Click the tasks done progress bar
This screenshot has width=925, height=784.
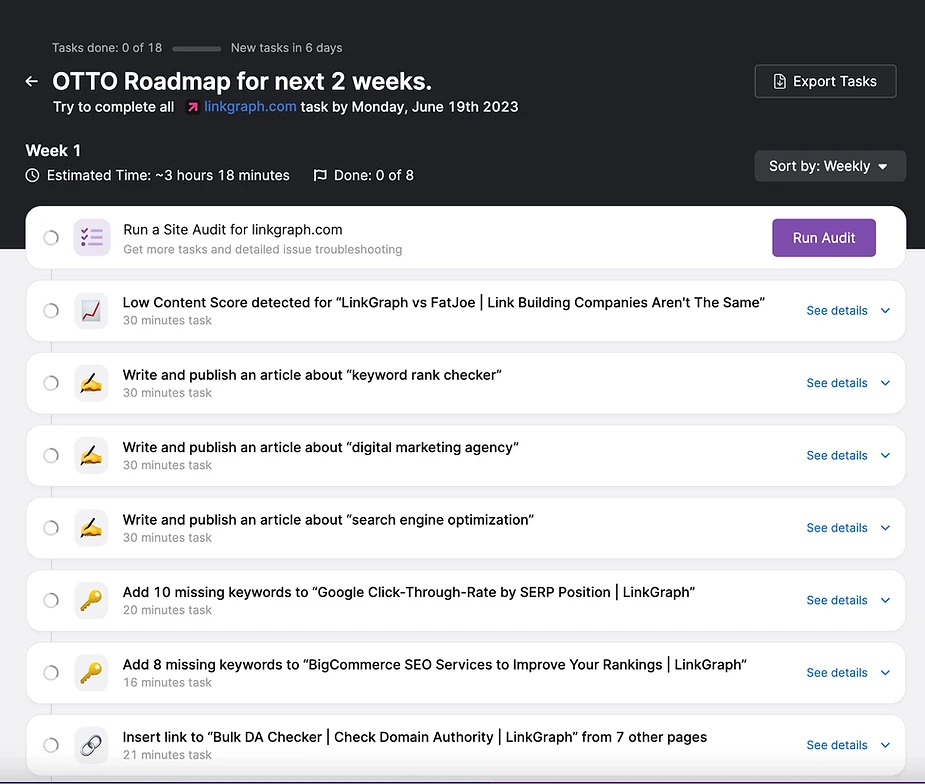point(196,48)
